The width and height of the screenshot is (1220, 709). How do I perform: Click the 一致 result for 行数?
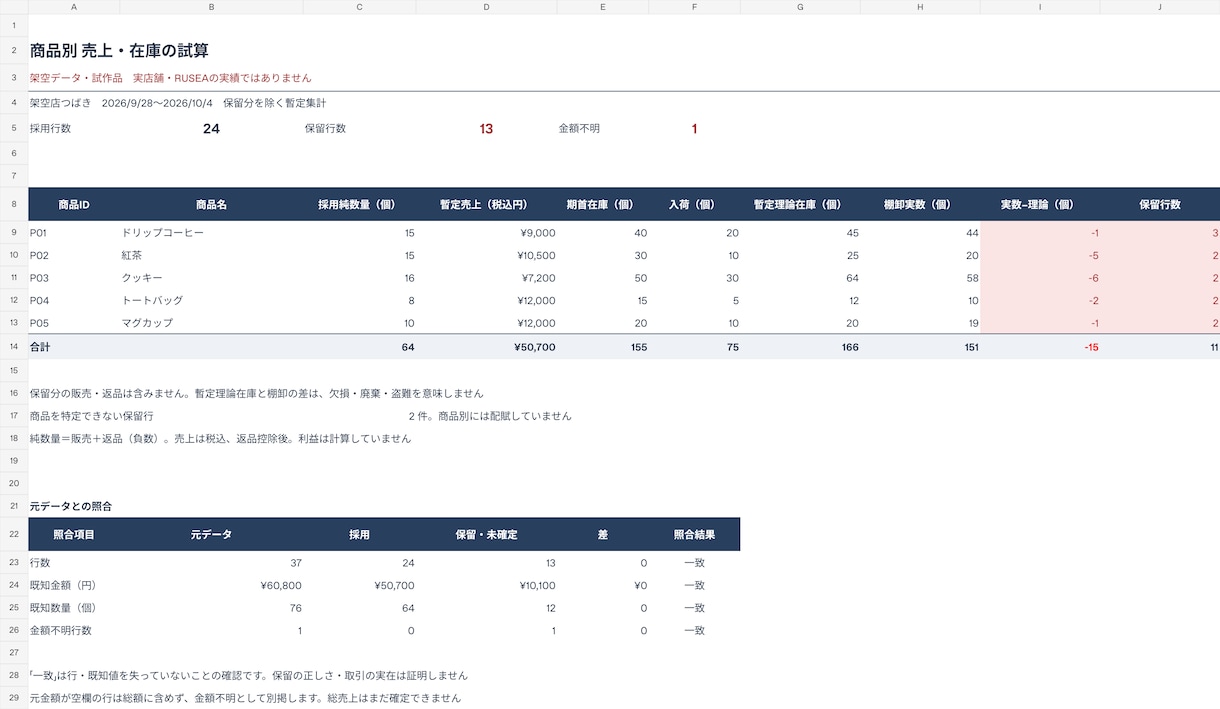[695, 563]
